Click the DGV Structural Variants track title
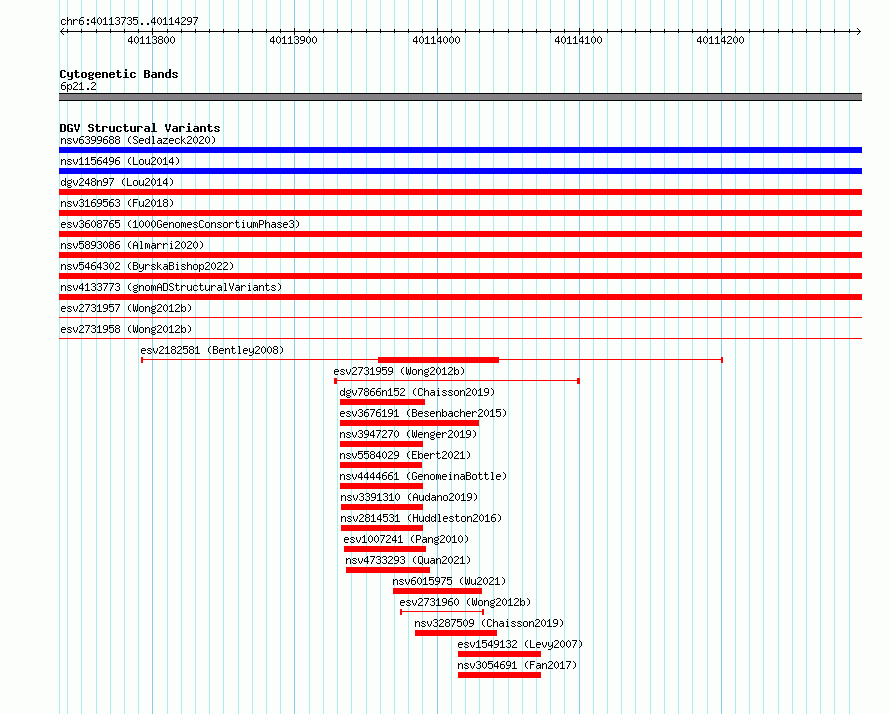The image size is (890, 714). [x=140, y=128]
